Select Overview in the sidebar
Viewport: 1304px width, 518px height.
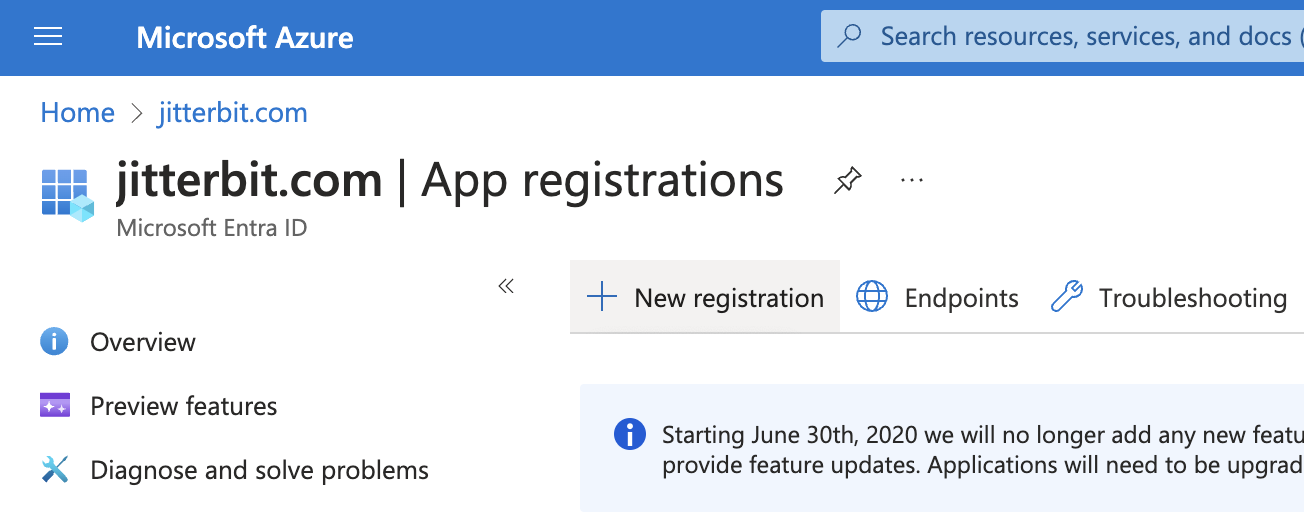tap(142, 342)
